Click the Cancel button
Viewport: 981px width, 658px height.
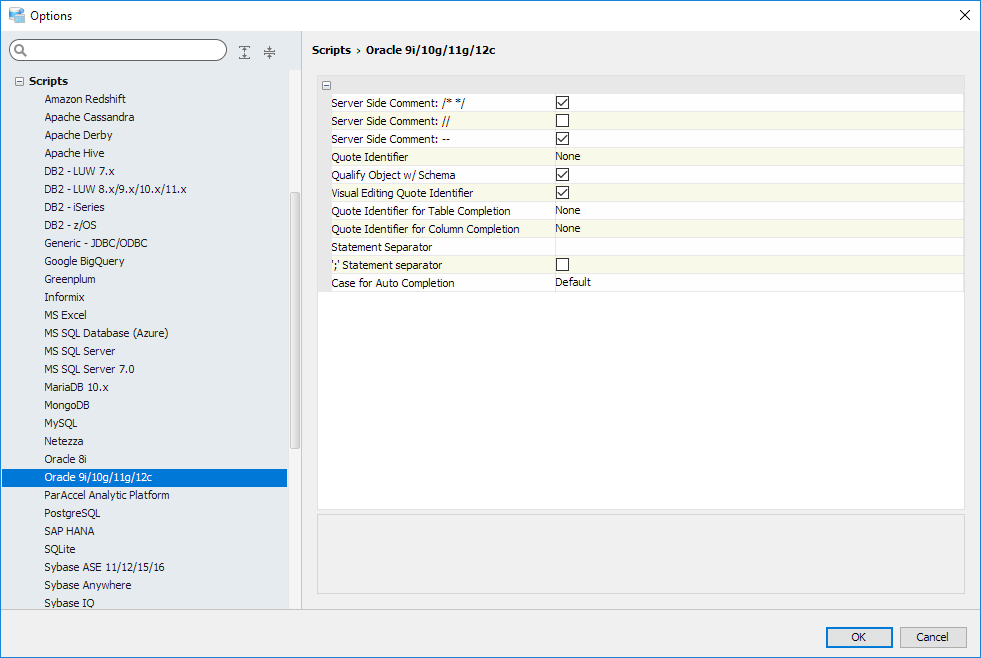coord(932,637)
